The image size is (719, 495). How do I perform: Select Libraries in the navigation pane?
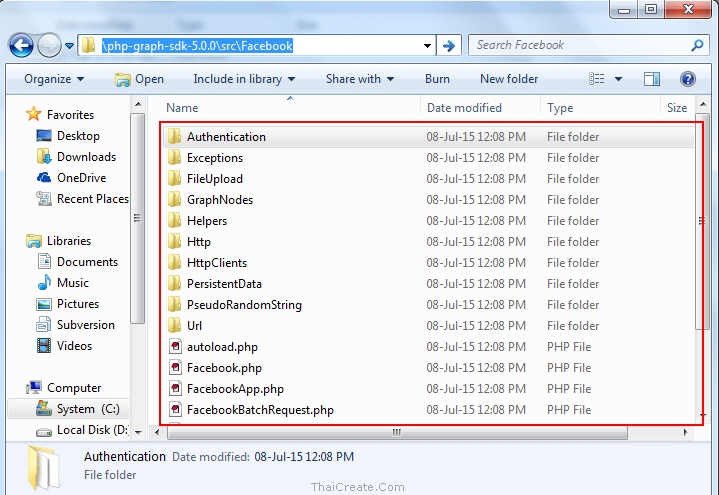(x=58, y=241)
